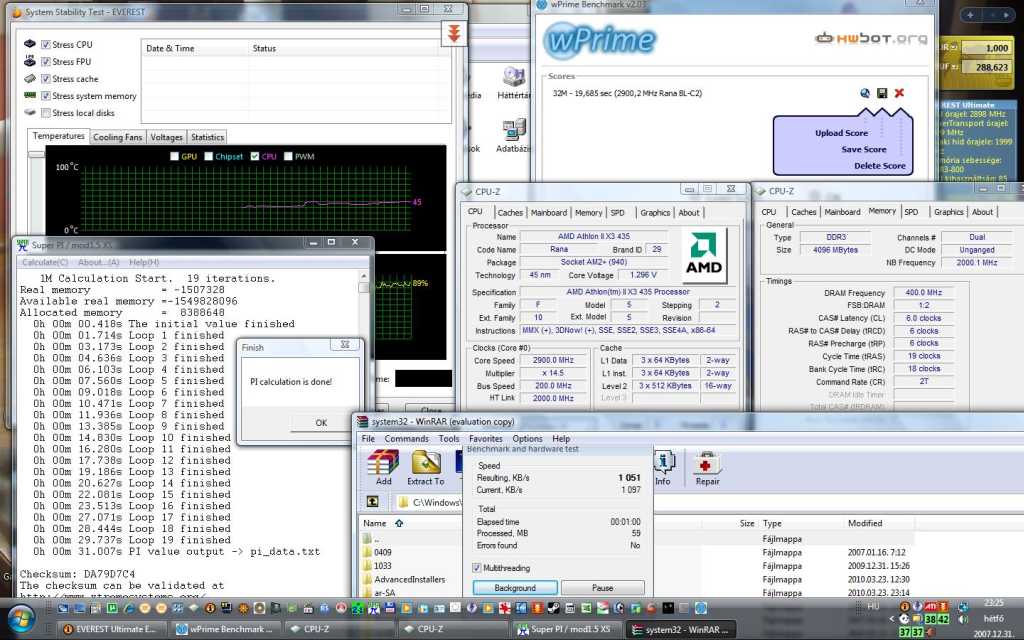Enable the PWM graph checkbox
Image resolution: width=1024 pixels, height=640 pixels.
(x=288, y=156)
